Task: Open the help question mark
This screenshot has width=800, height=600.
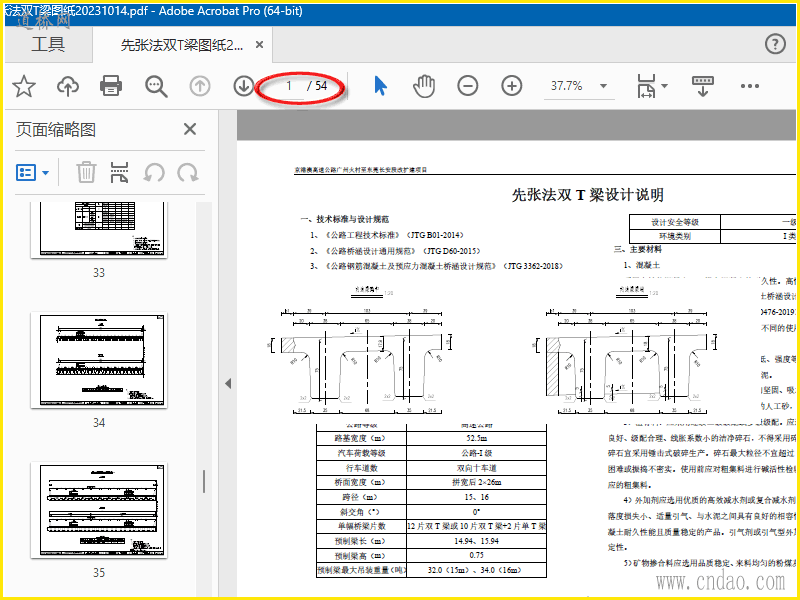Action: coord(775,44)
